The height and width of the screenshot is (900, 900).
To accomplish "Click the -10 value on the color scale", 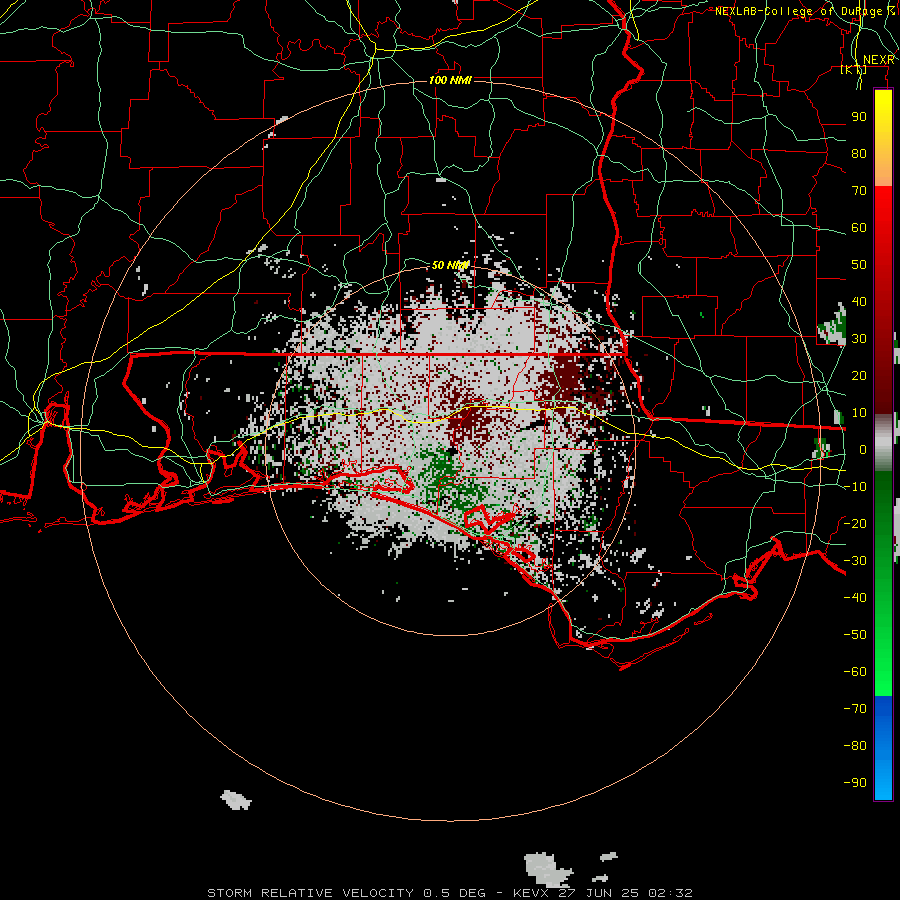I will click(x=855, y=487).
